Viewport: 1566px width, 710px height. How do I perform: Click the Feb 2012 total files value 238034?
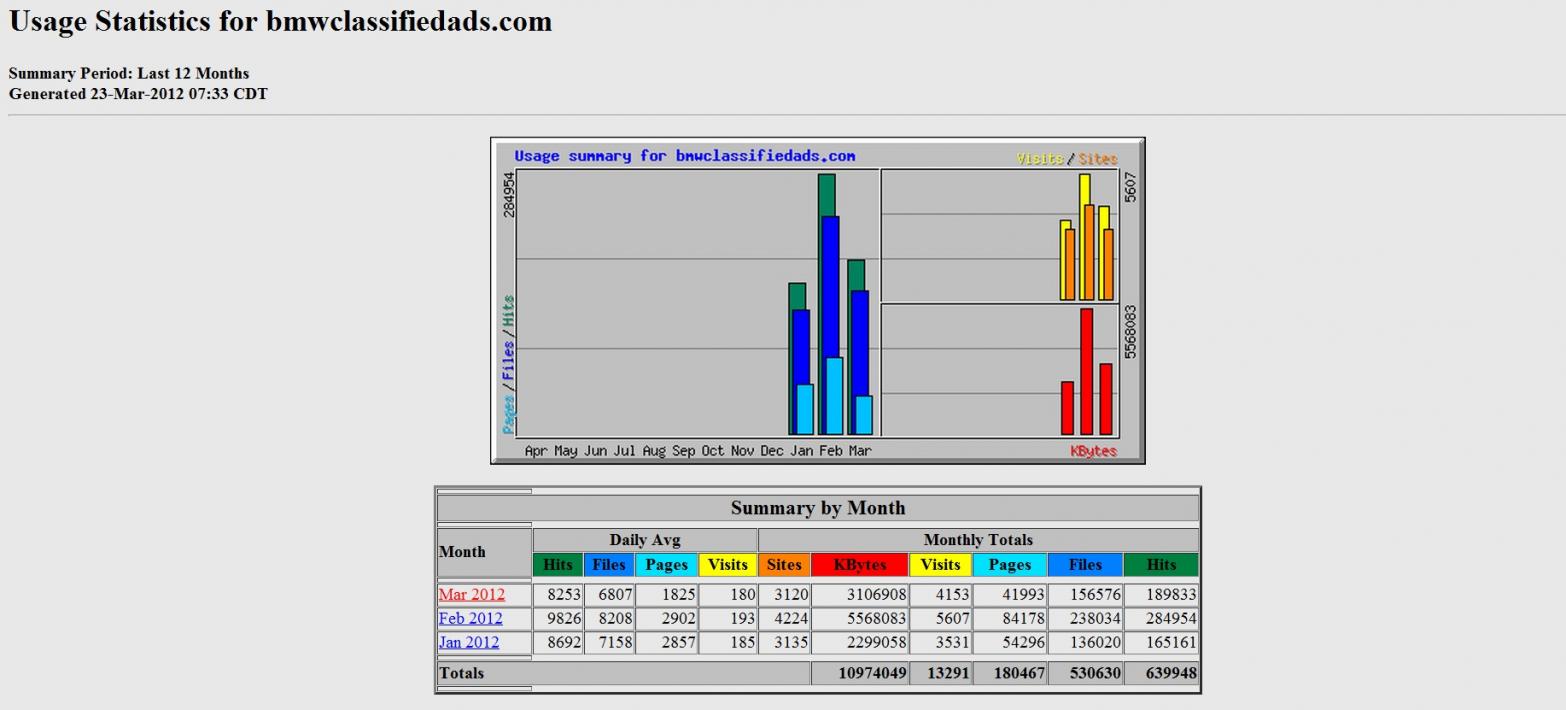coord(1095,618)
